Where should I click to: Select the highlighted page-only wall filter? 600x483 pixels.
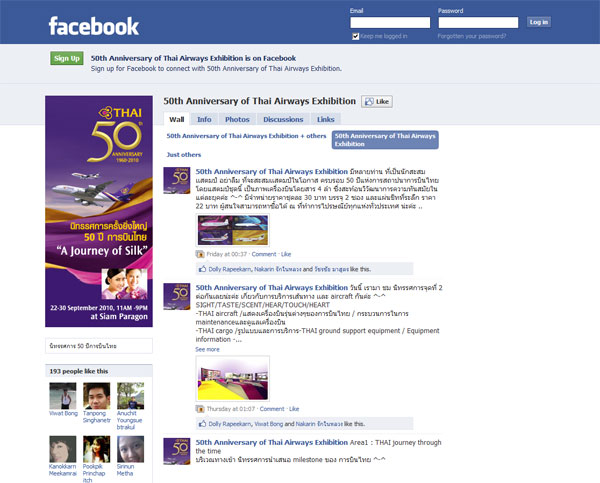[x=385, y=140]
